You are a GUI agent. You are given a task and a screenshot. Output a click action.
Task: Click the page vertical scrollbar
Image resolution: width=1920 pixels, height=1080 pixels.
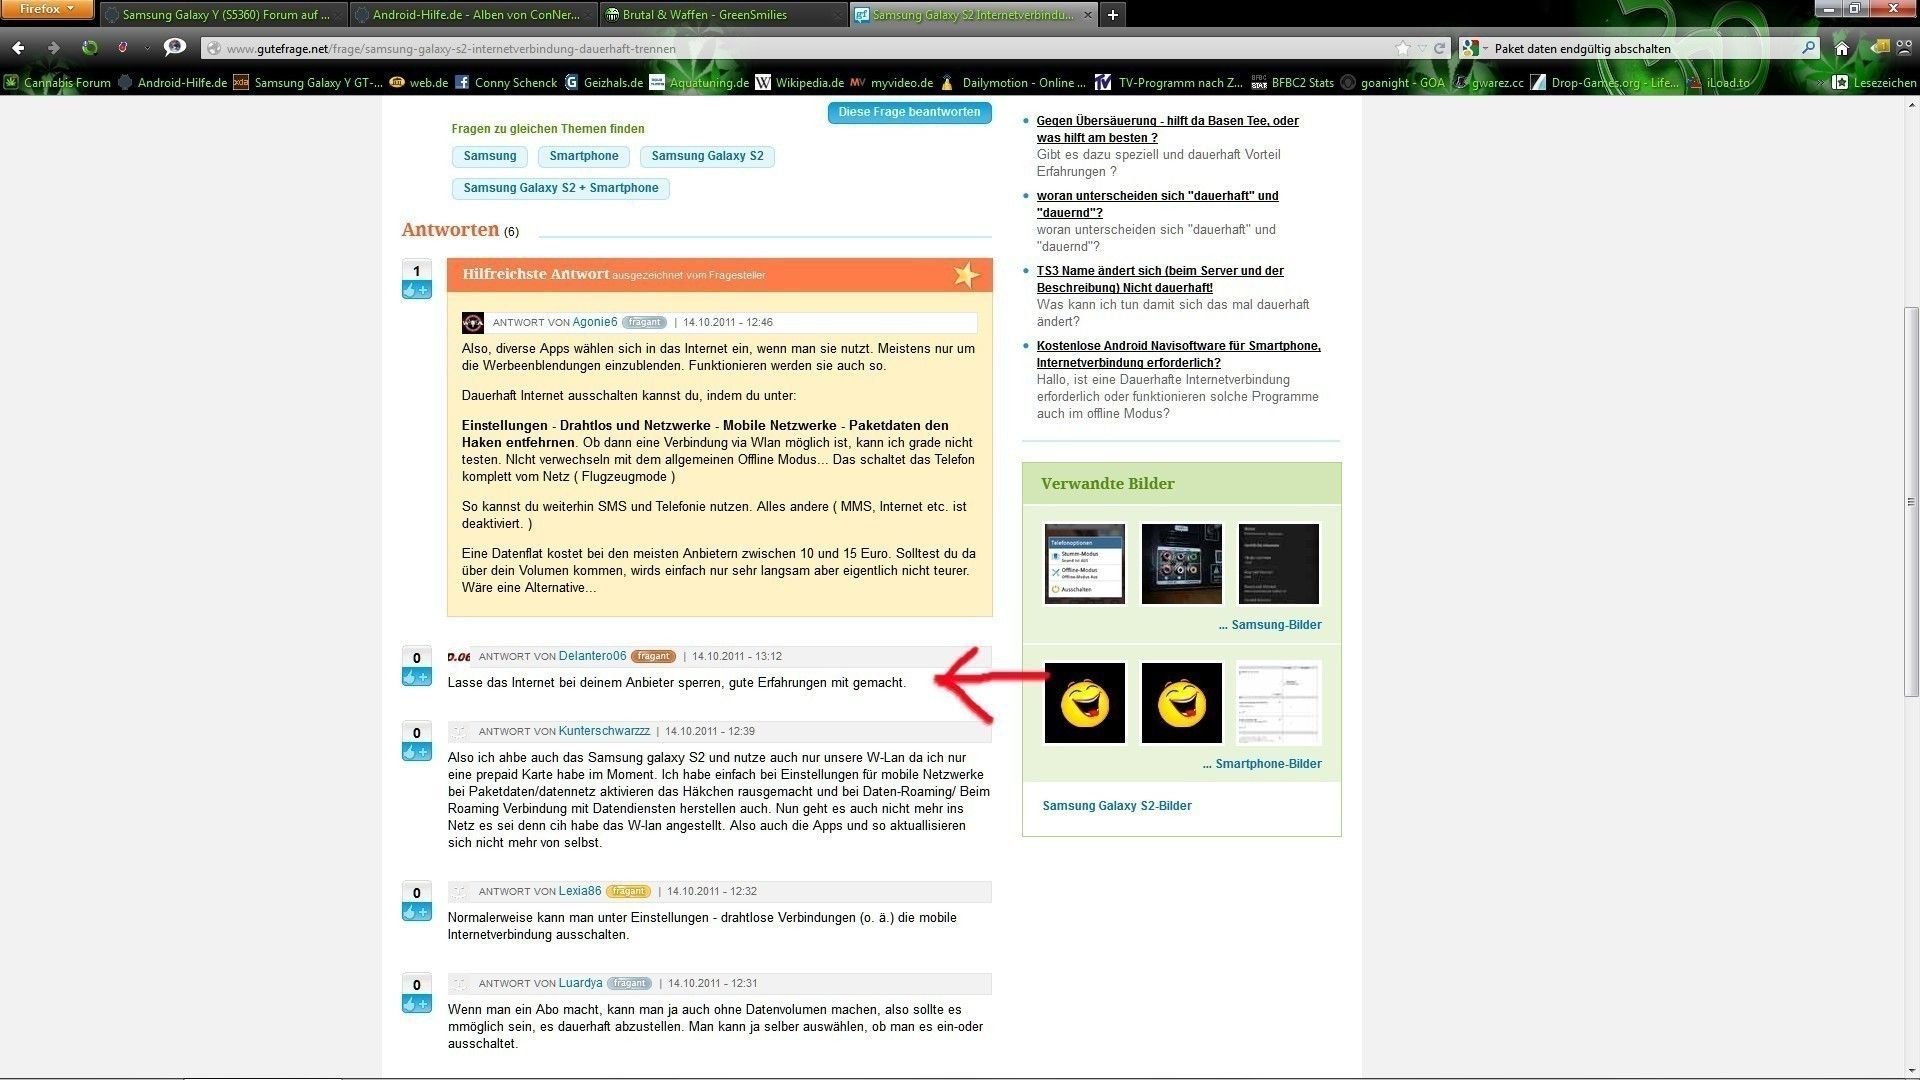click(x=1911, y=500)
